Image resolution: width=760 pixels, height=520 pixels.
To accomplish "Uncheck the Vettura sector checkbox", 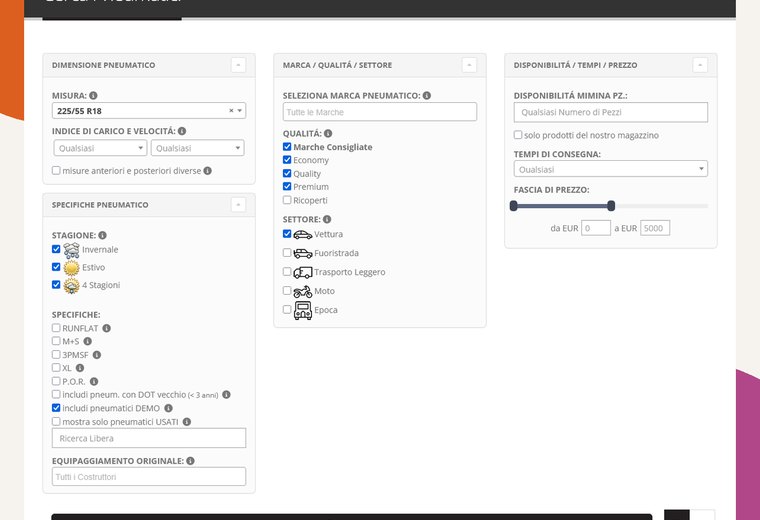I will tap(287, 234).
